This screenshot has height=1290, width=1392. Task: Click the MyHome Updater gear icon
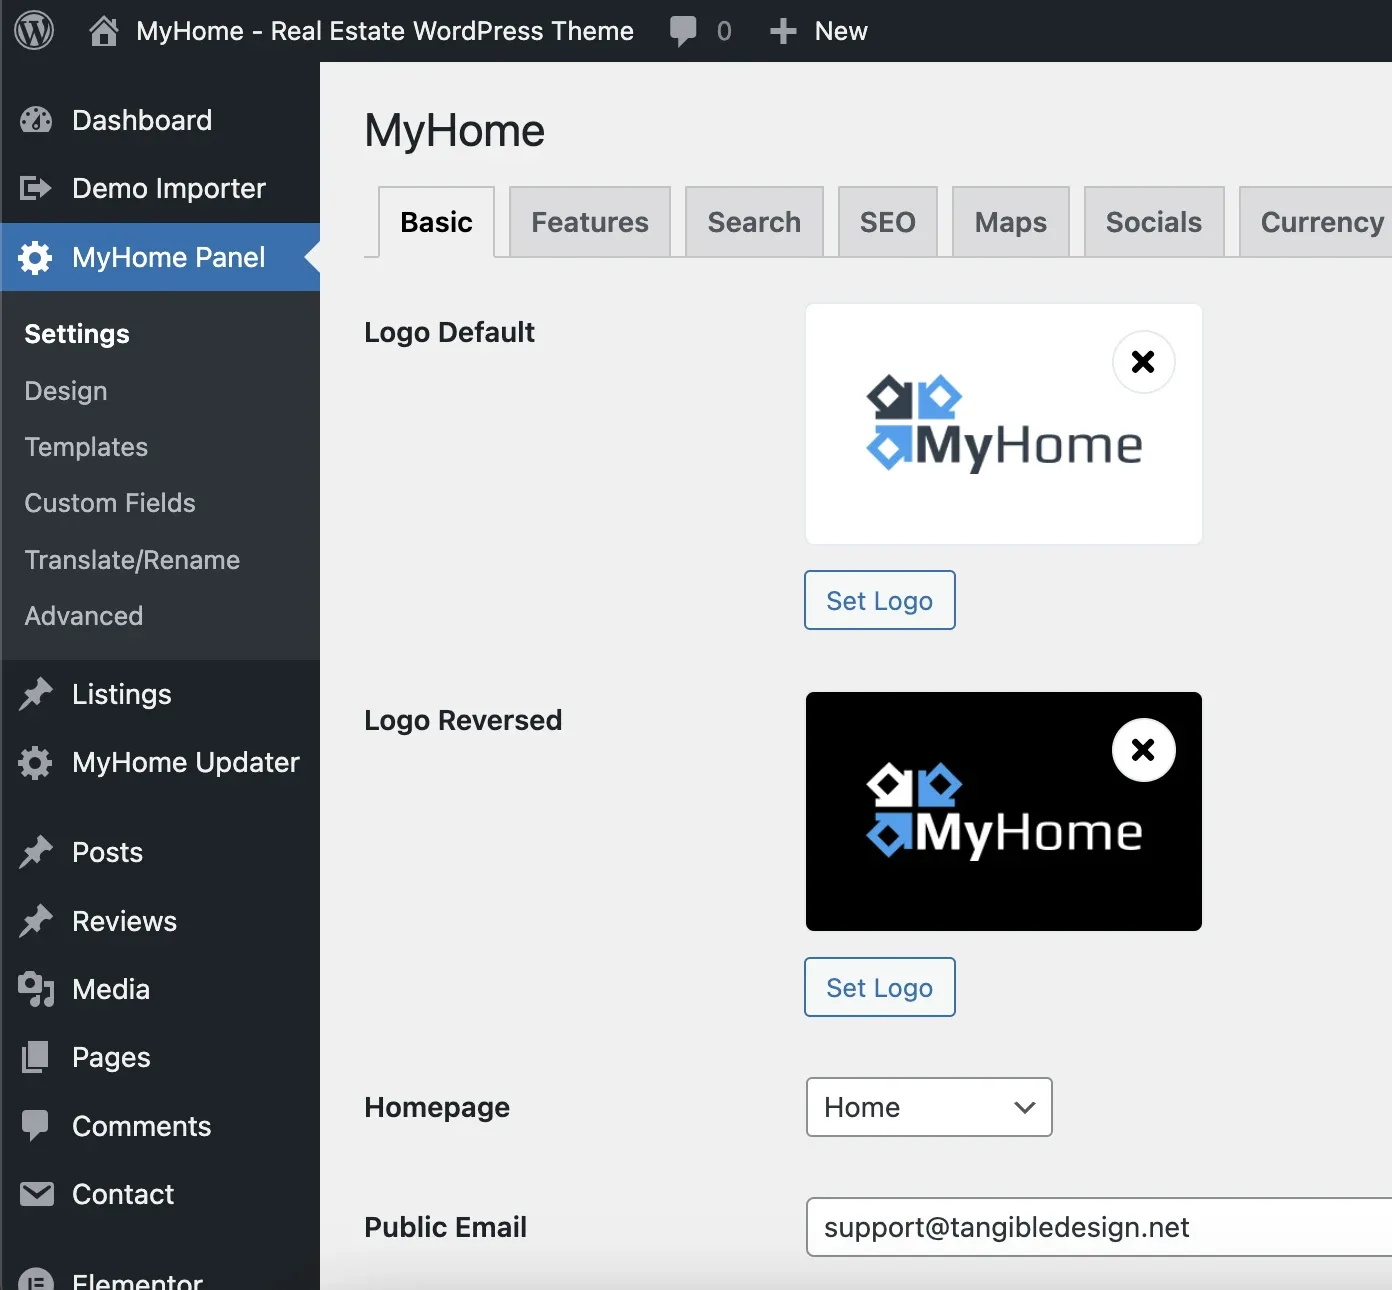pyautogui.click(x=35, y=762)
